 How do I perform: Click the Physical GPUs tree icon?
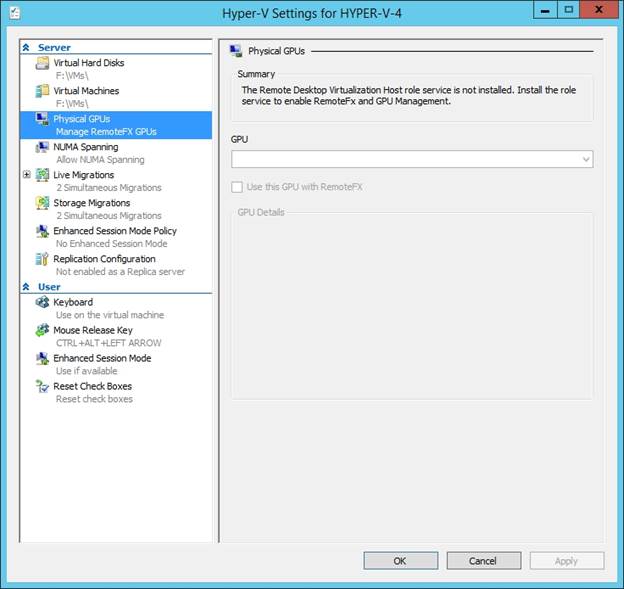[x=42, y=119]
